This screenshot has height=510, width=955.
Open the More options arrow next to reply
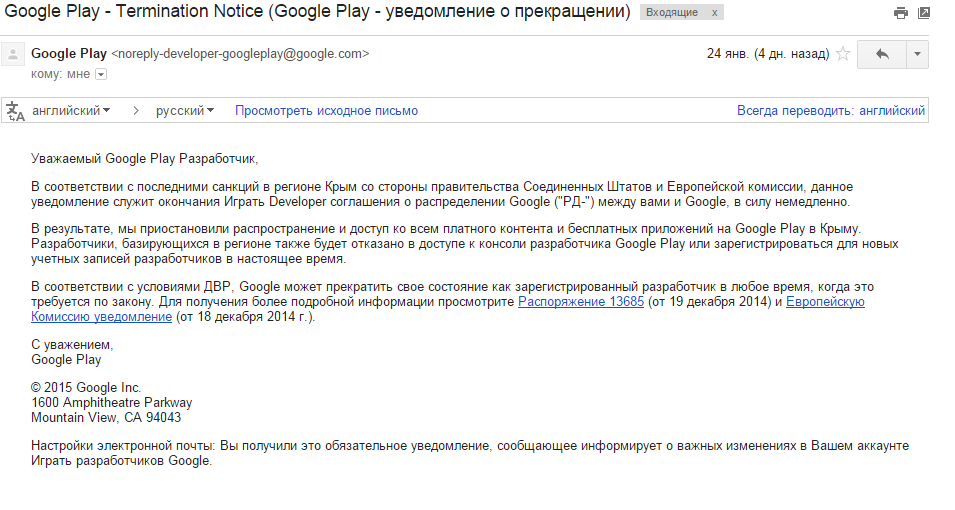pyautogui.click(x=917, y=54)
